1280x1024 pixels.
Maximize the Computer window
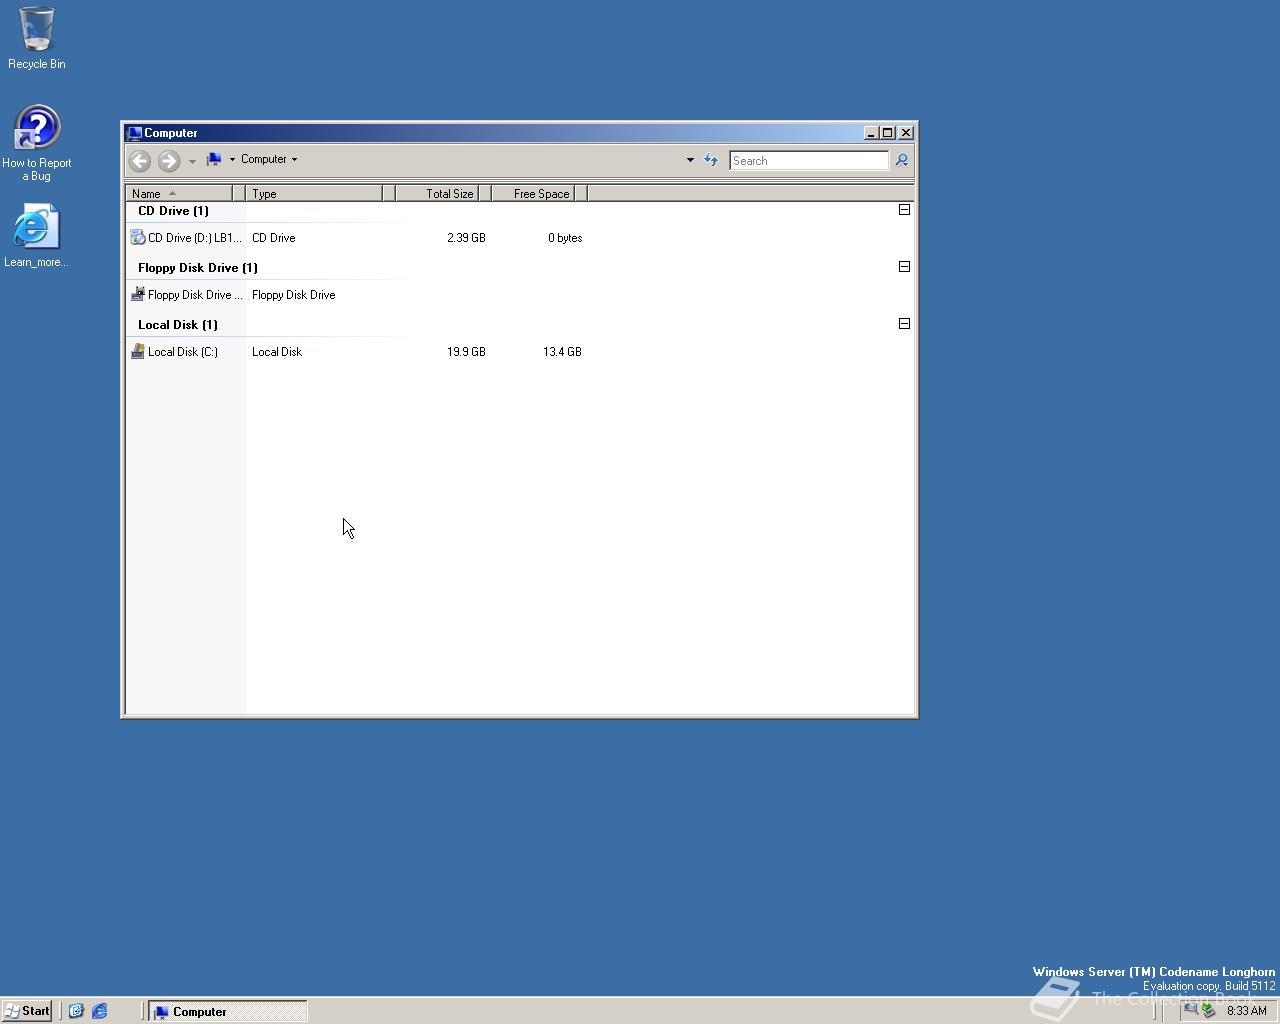[x=887, y=133]
